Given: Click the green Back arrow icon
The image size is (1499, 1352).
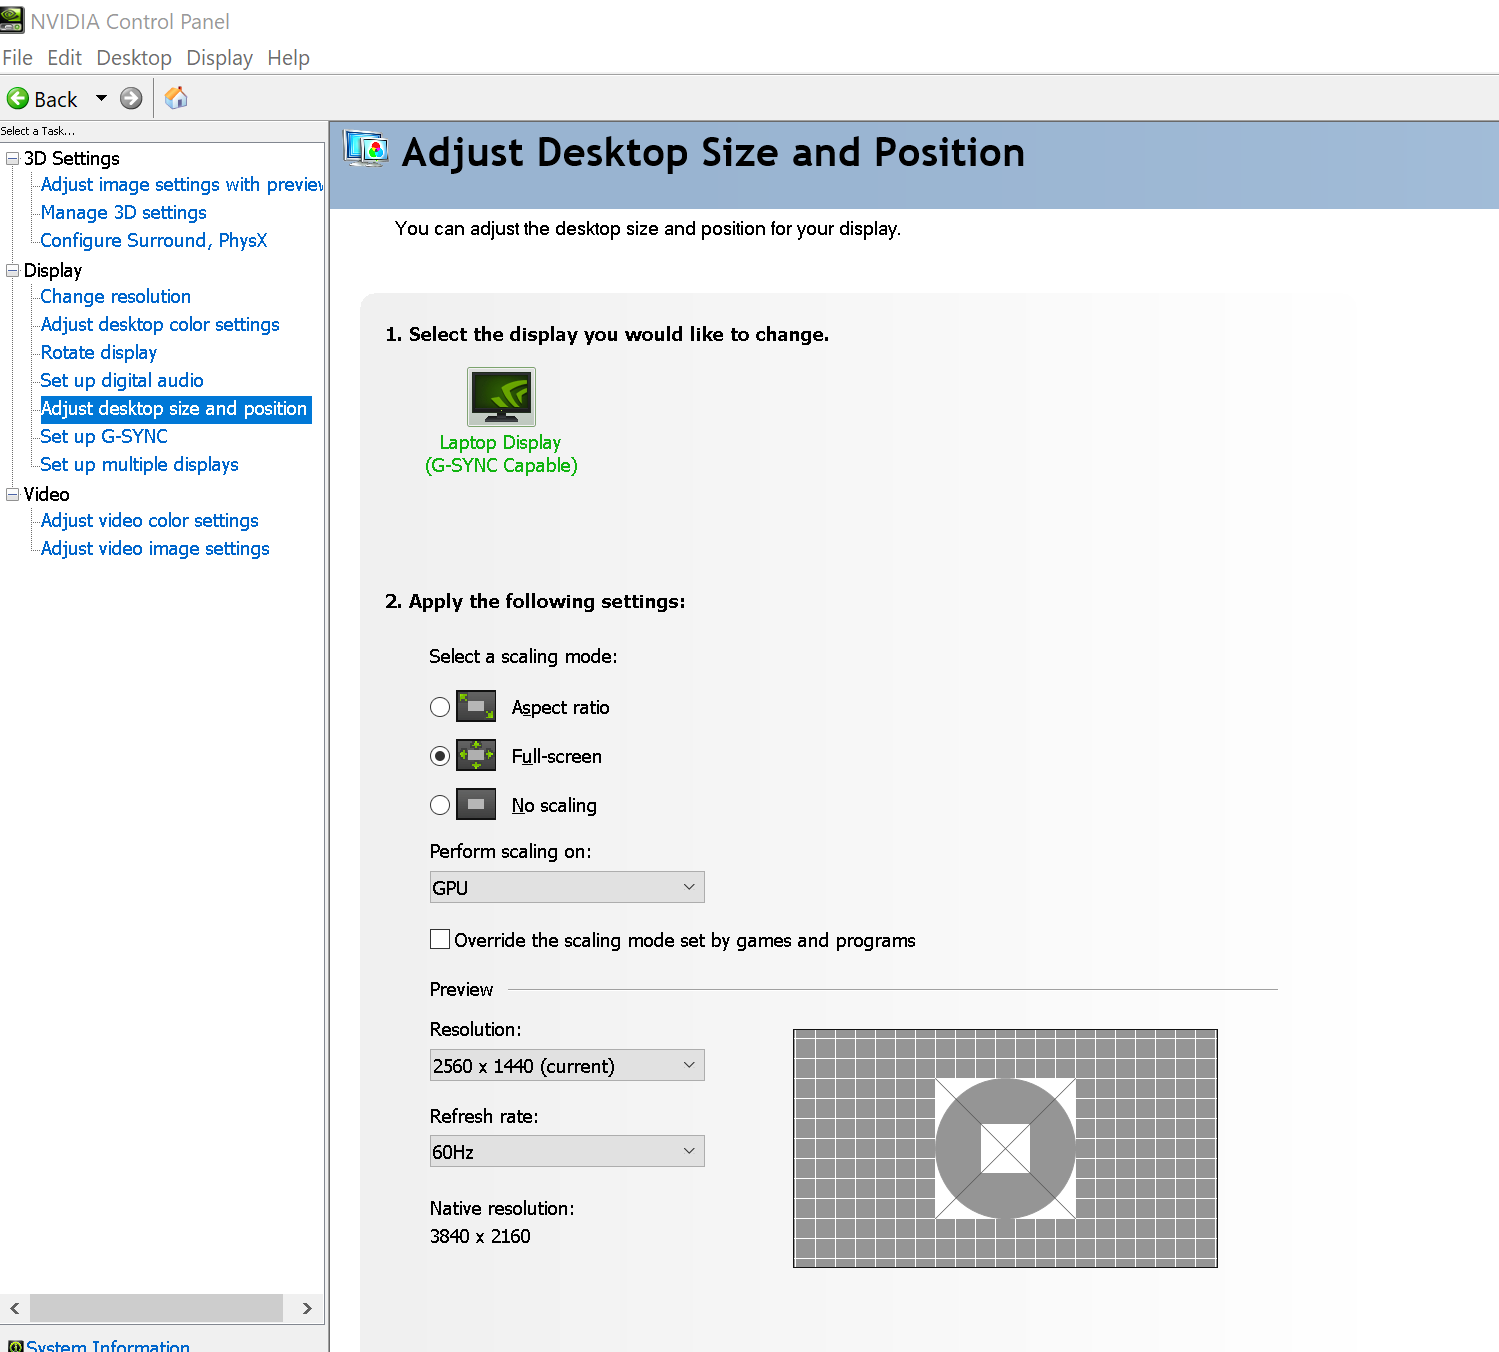Looking at the screenshot, I should (18, 99).
